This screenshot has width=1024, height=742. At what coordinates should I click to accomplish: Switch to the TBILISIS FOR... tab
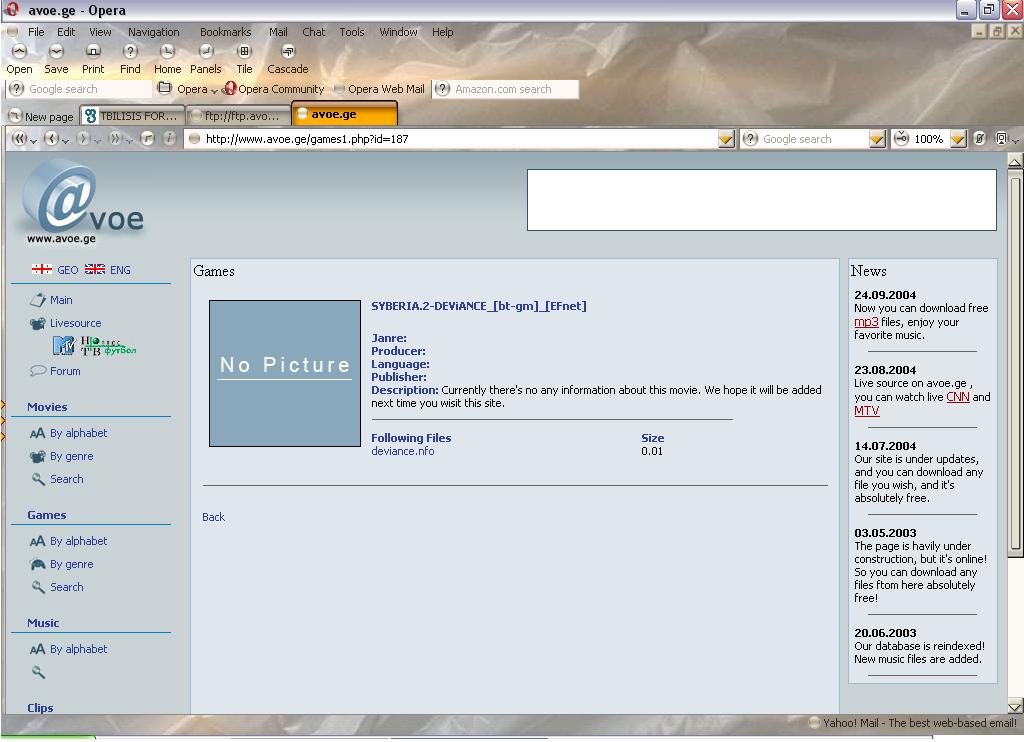pos(133,116)
